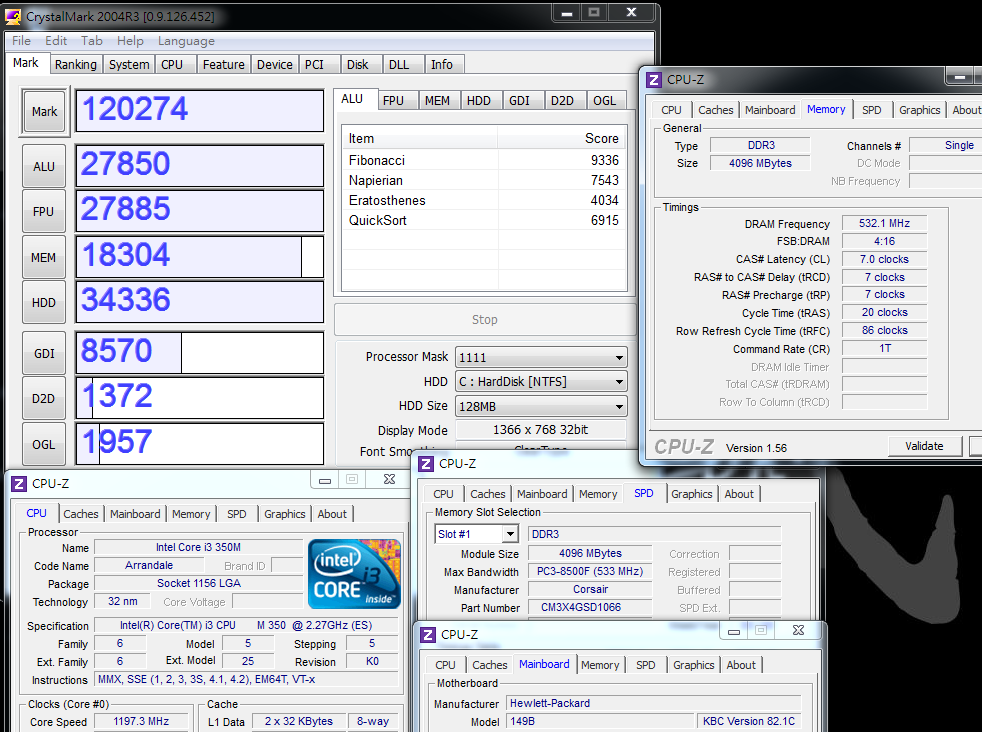Click the Score column header
The image size is (982, 732).
pos(561,138)
